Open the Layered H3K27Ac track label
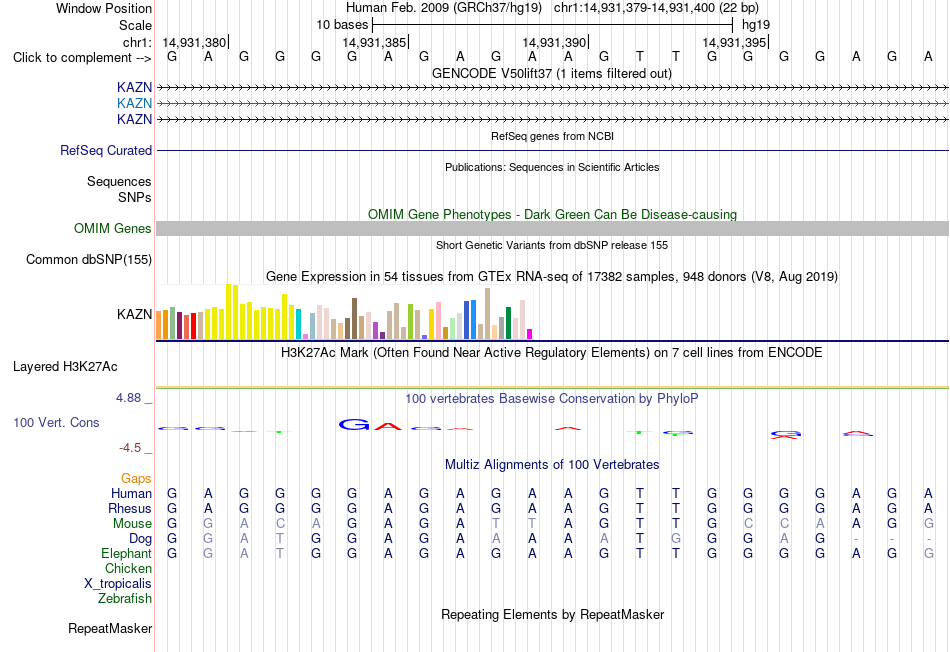 (x=65, y=367)
